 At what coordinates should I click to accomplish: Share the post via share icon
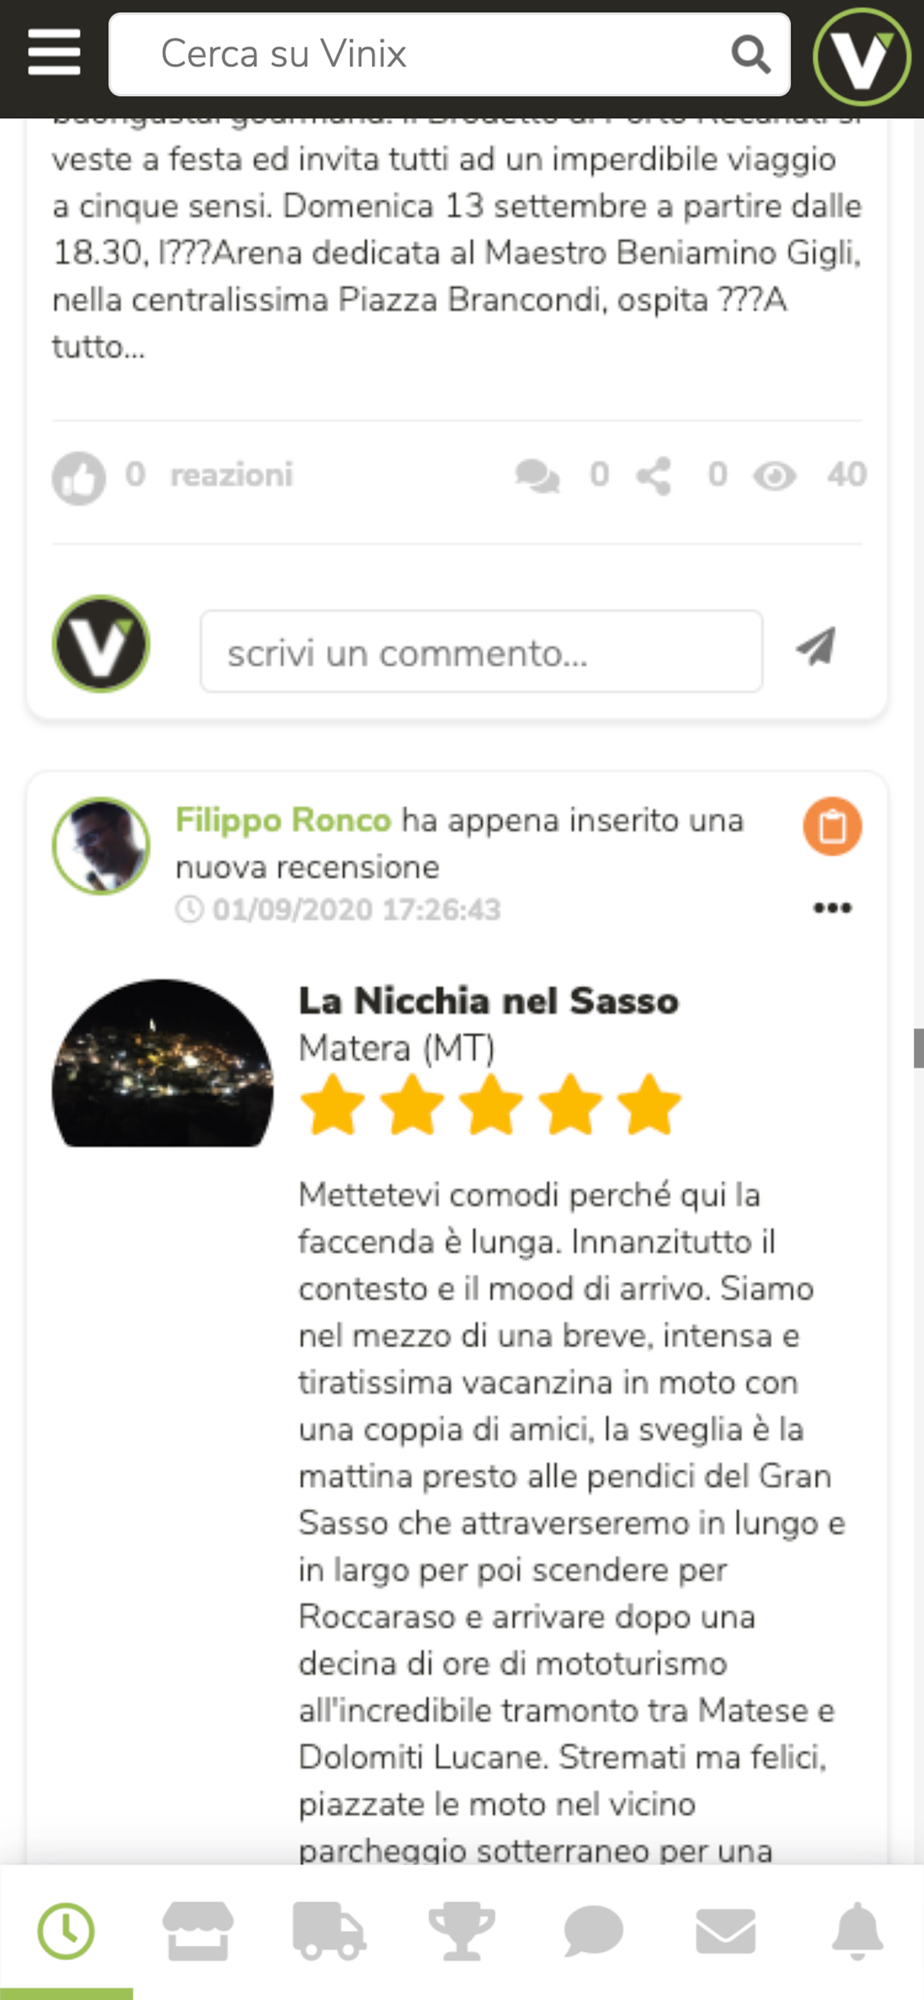point(654,476)
